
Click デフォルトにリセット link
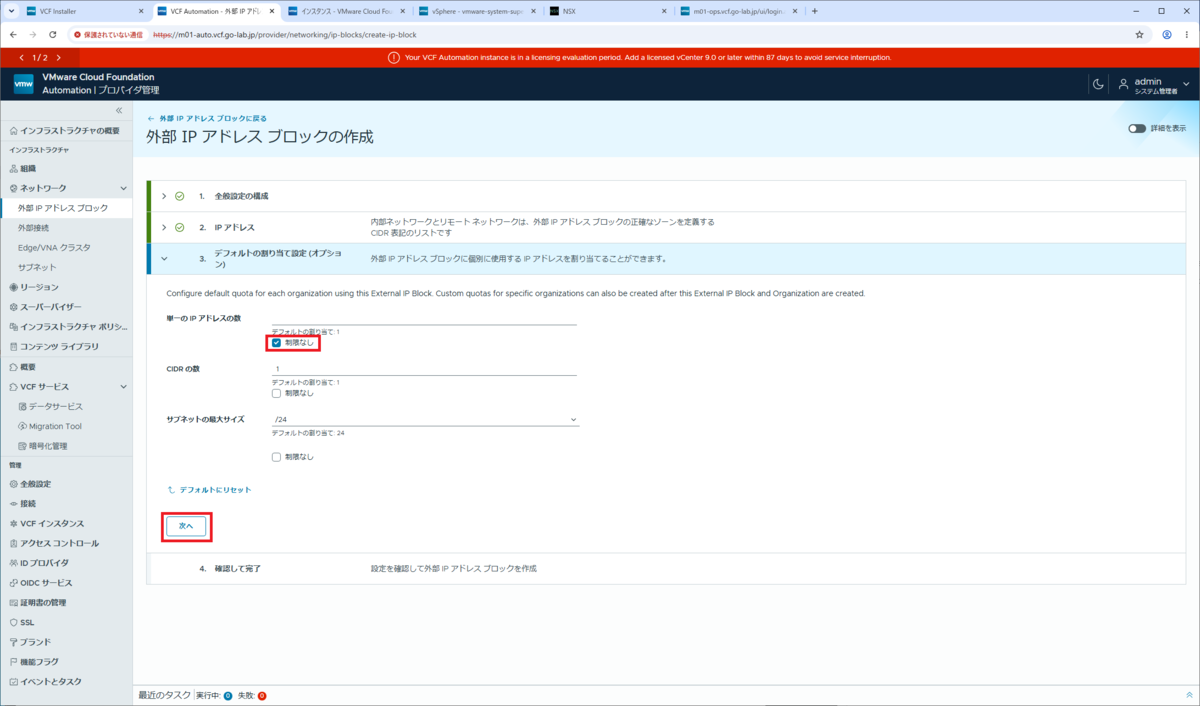pyautogui.click(x=209, y=490)
